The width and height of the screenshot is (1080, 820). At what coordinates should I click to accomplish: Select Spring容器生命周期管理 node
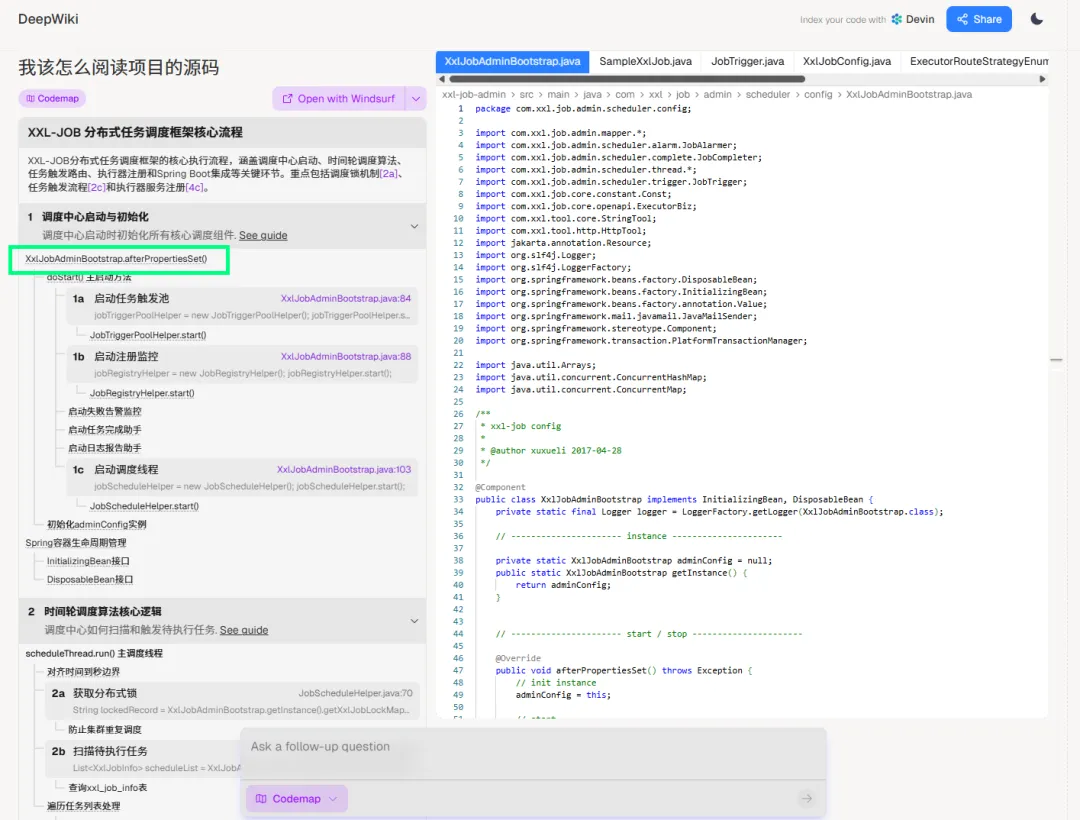click(76, 543)
